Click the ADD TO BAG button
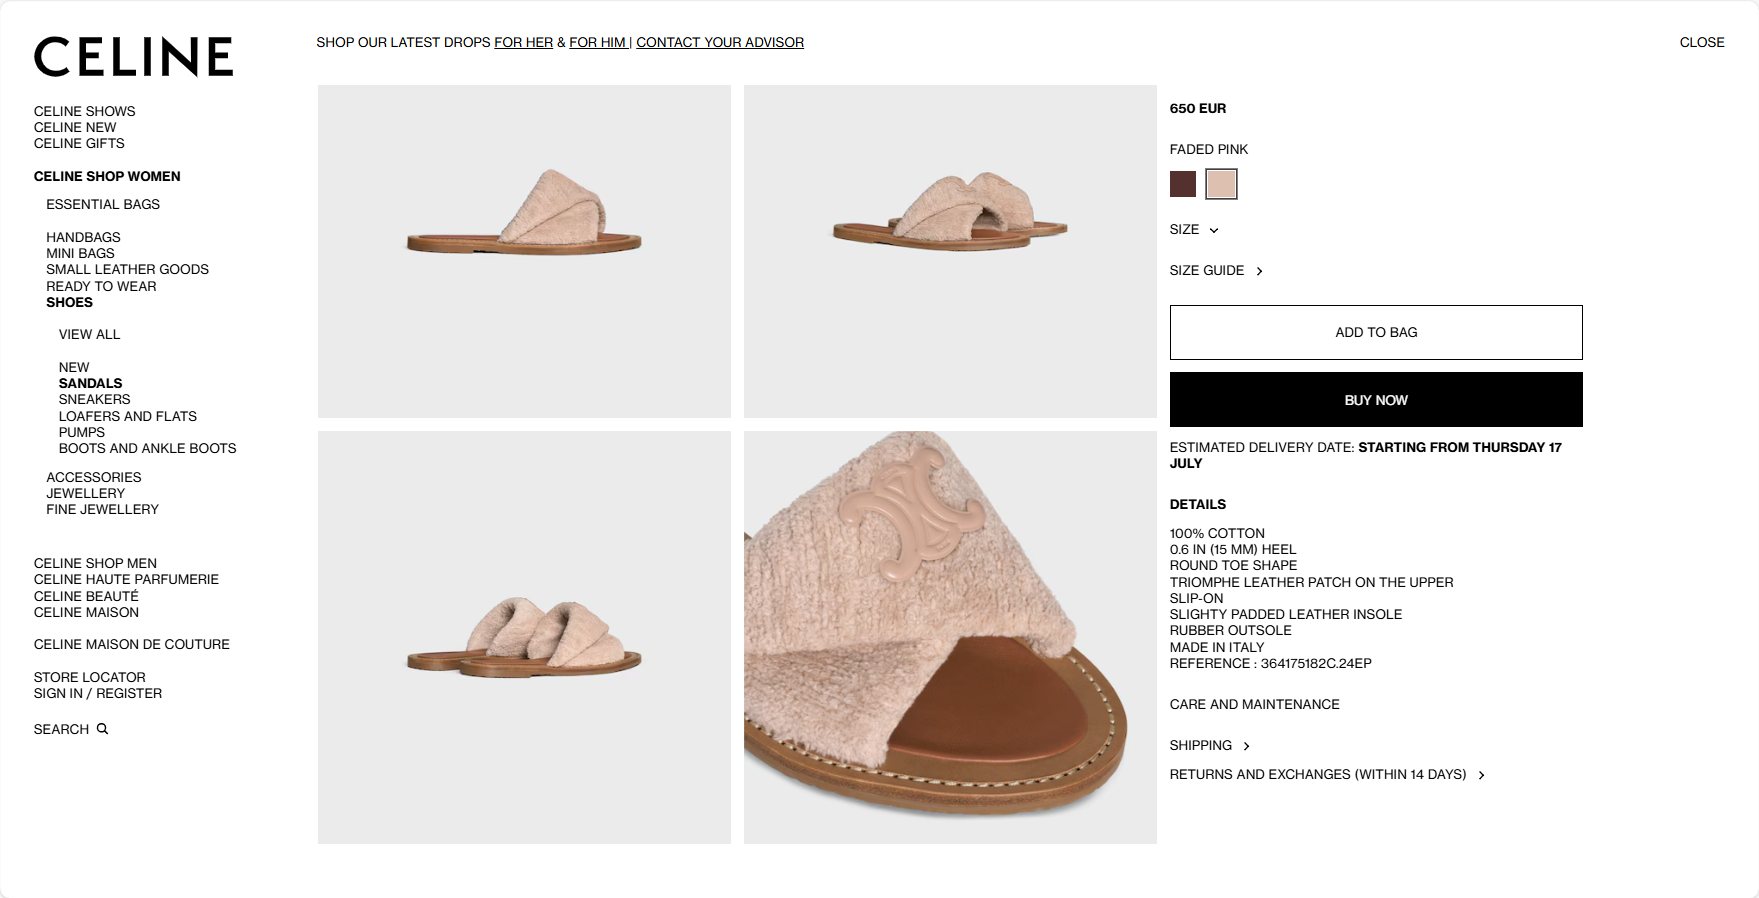The width and height of the screenshot is (1759, 898). pyautogui.click(x=1376, y=332)
